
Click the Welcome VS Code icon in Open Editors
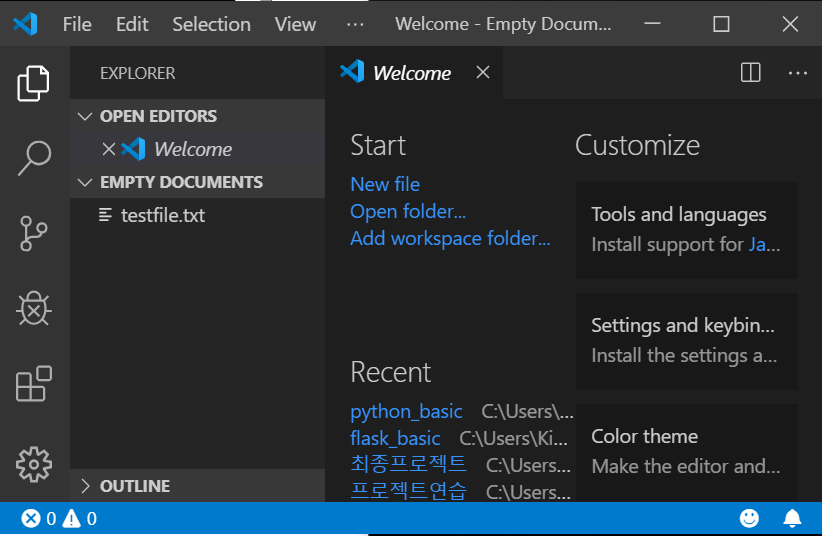point(133,149)
